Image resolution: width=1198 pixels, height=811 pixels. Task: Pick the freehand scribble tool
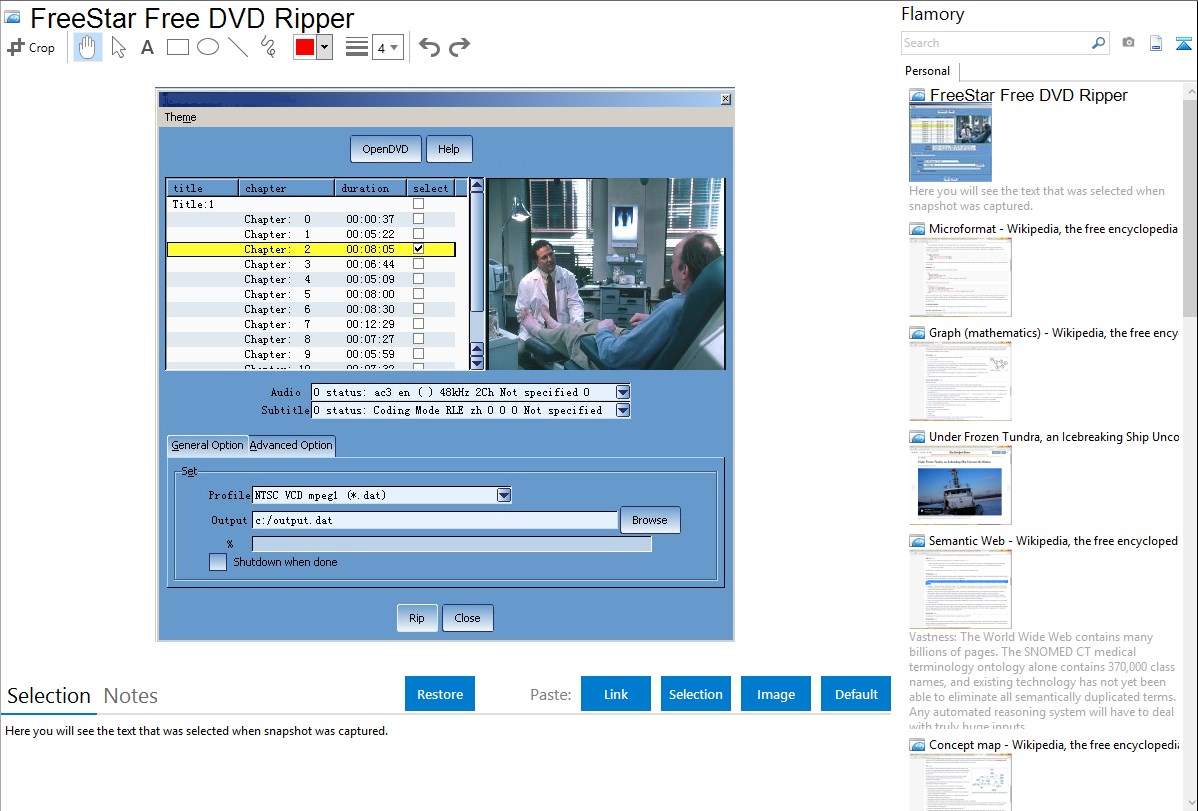point(268,47)
